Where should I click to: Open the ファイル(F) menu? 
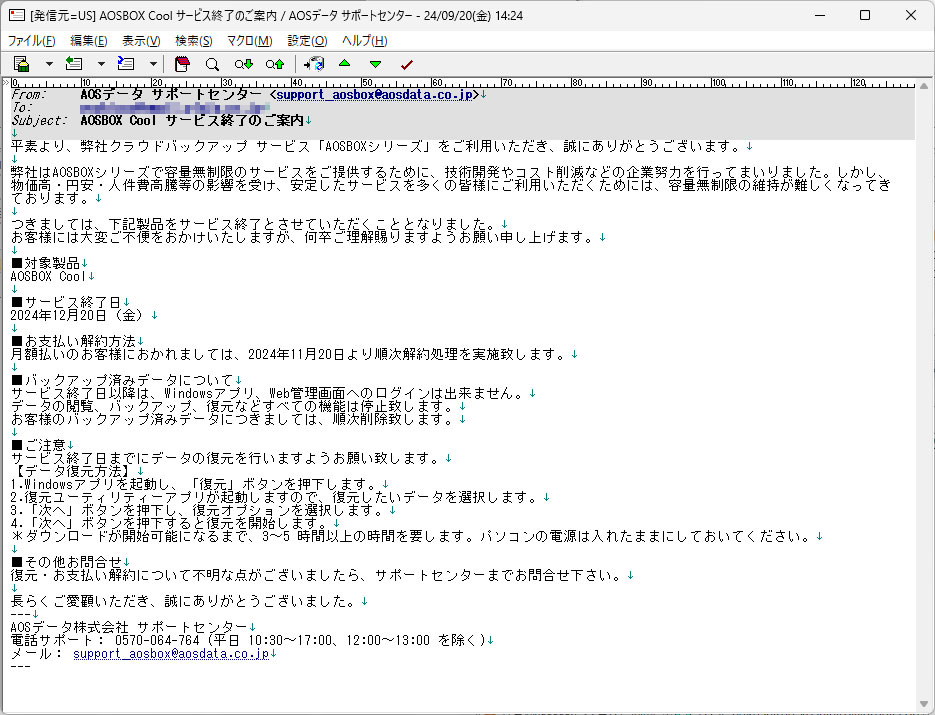coord(31,41)
